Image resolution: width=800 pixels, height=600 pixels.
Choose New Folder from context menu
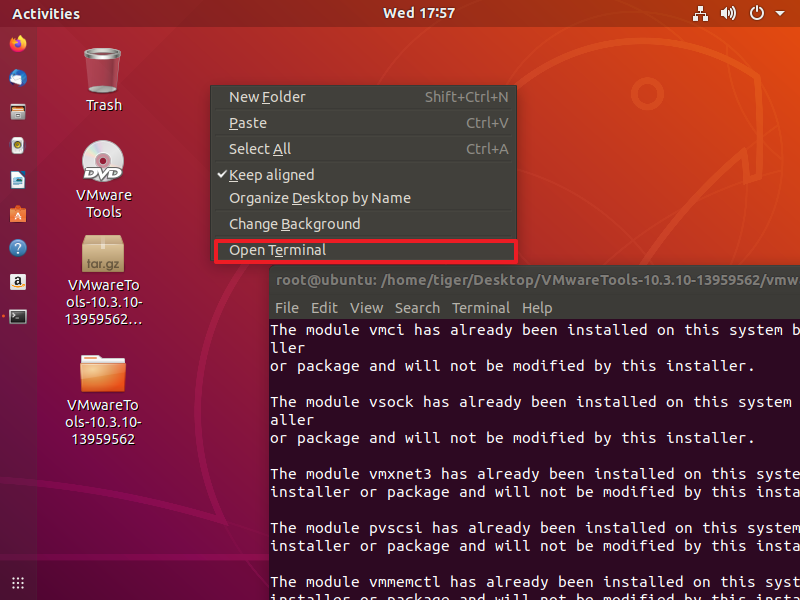(x=364, y=97)
